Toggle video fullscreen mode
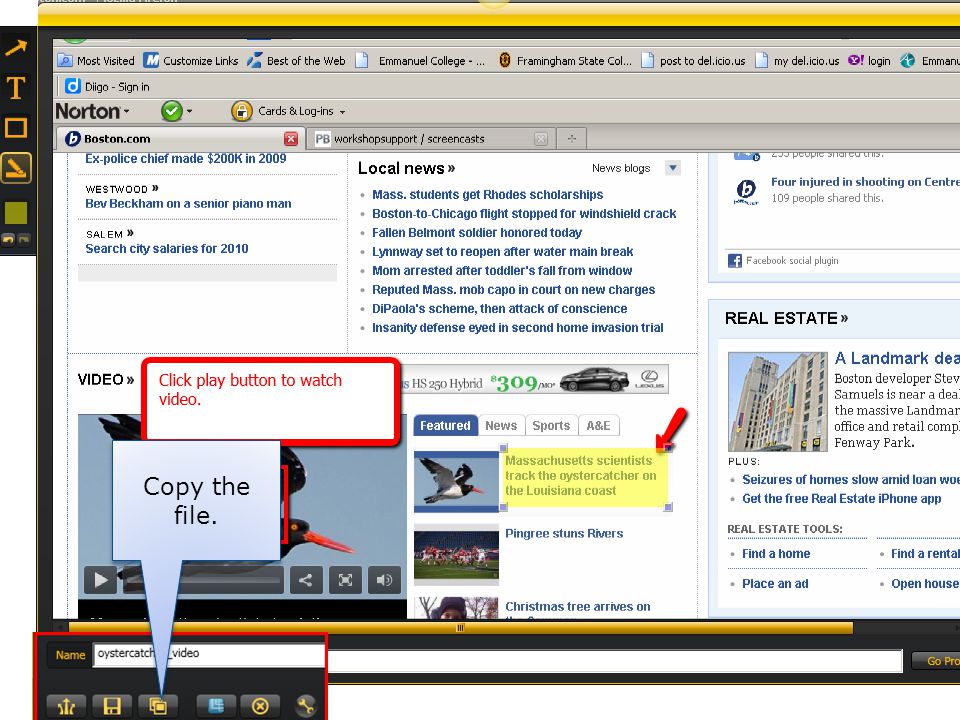Image resolution: width=960 pixels, height=720 pixels. pyautogui.click(x=345, y=580)
